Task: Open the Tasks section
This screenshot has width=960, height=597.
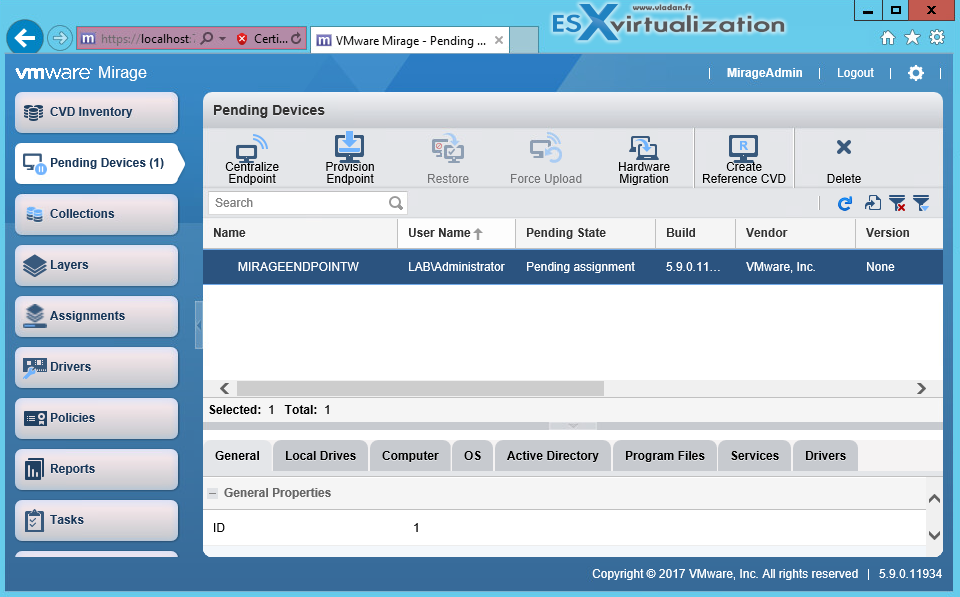Action: (x=97, y=520)
